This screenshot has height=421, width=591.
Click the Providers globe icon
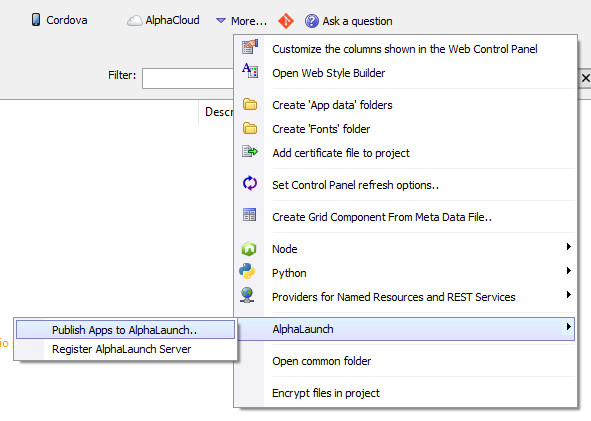click(247, 295)
